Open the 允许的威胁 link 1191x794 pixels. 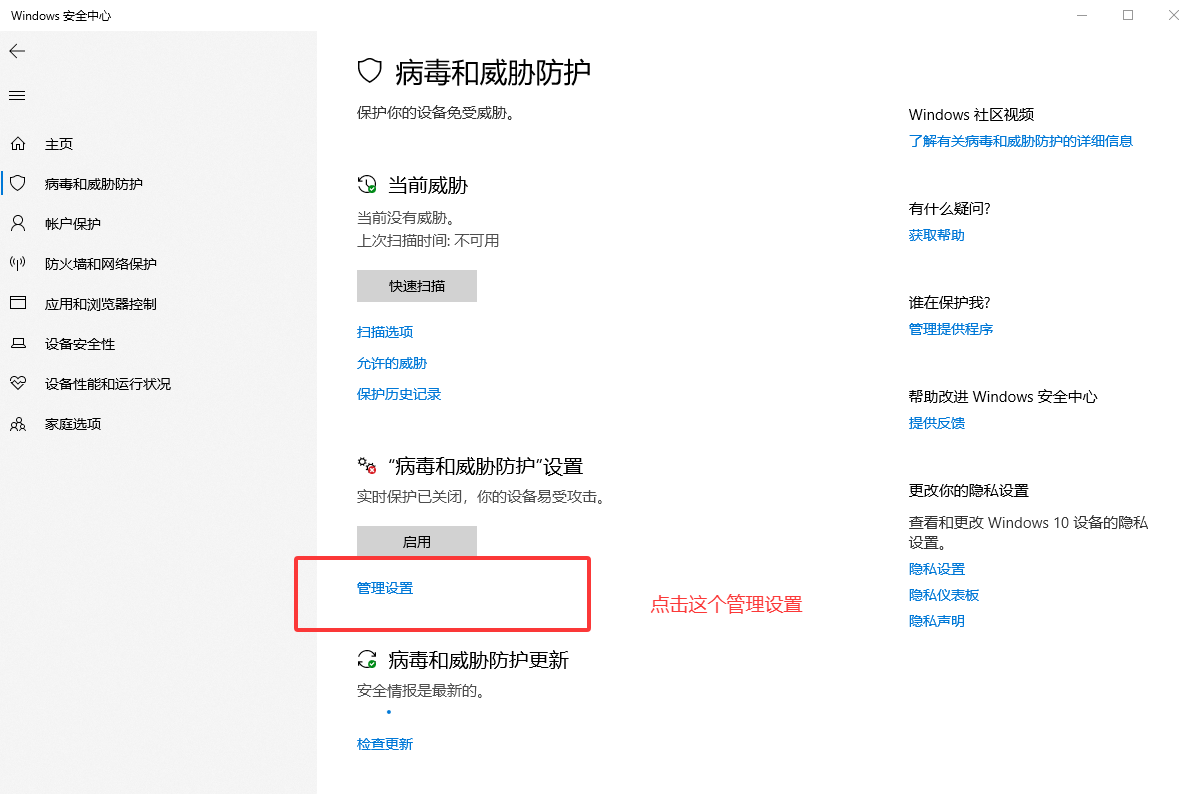(x=392, y=363)
